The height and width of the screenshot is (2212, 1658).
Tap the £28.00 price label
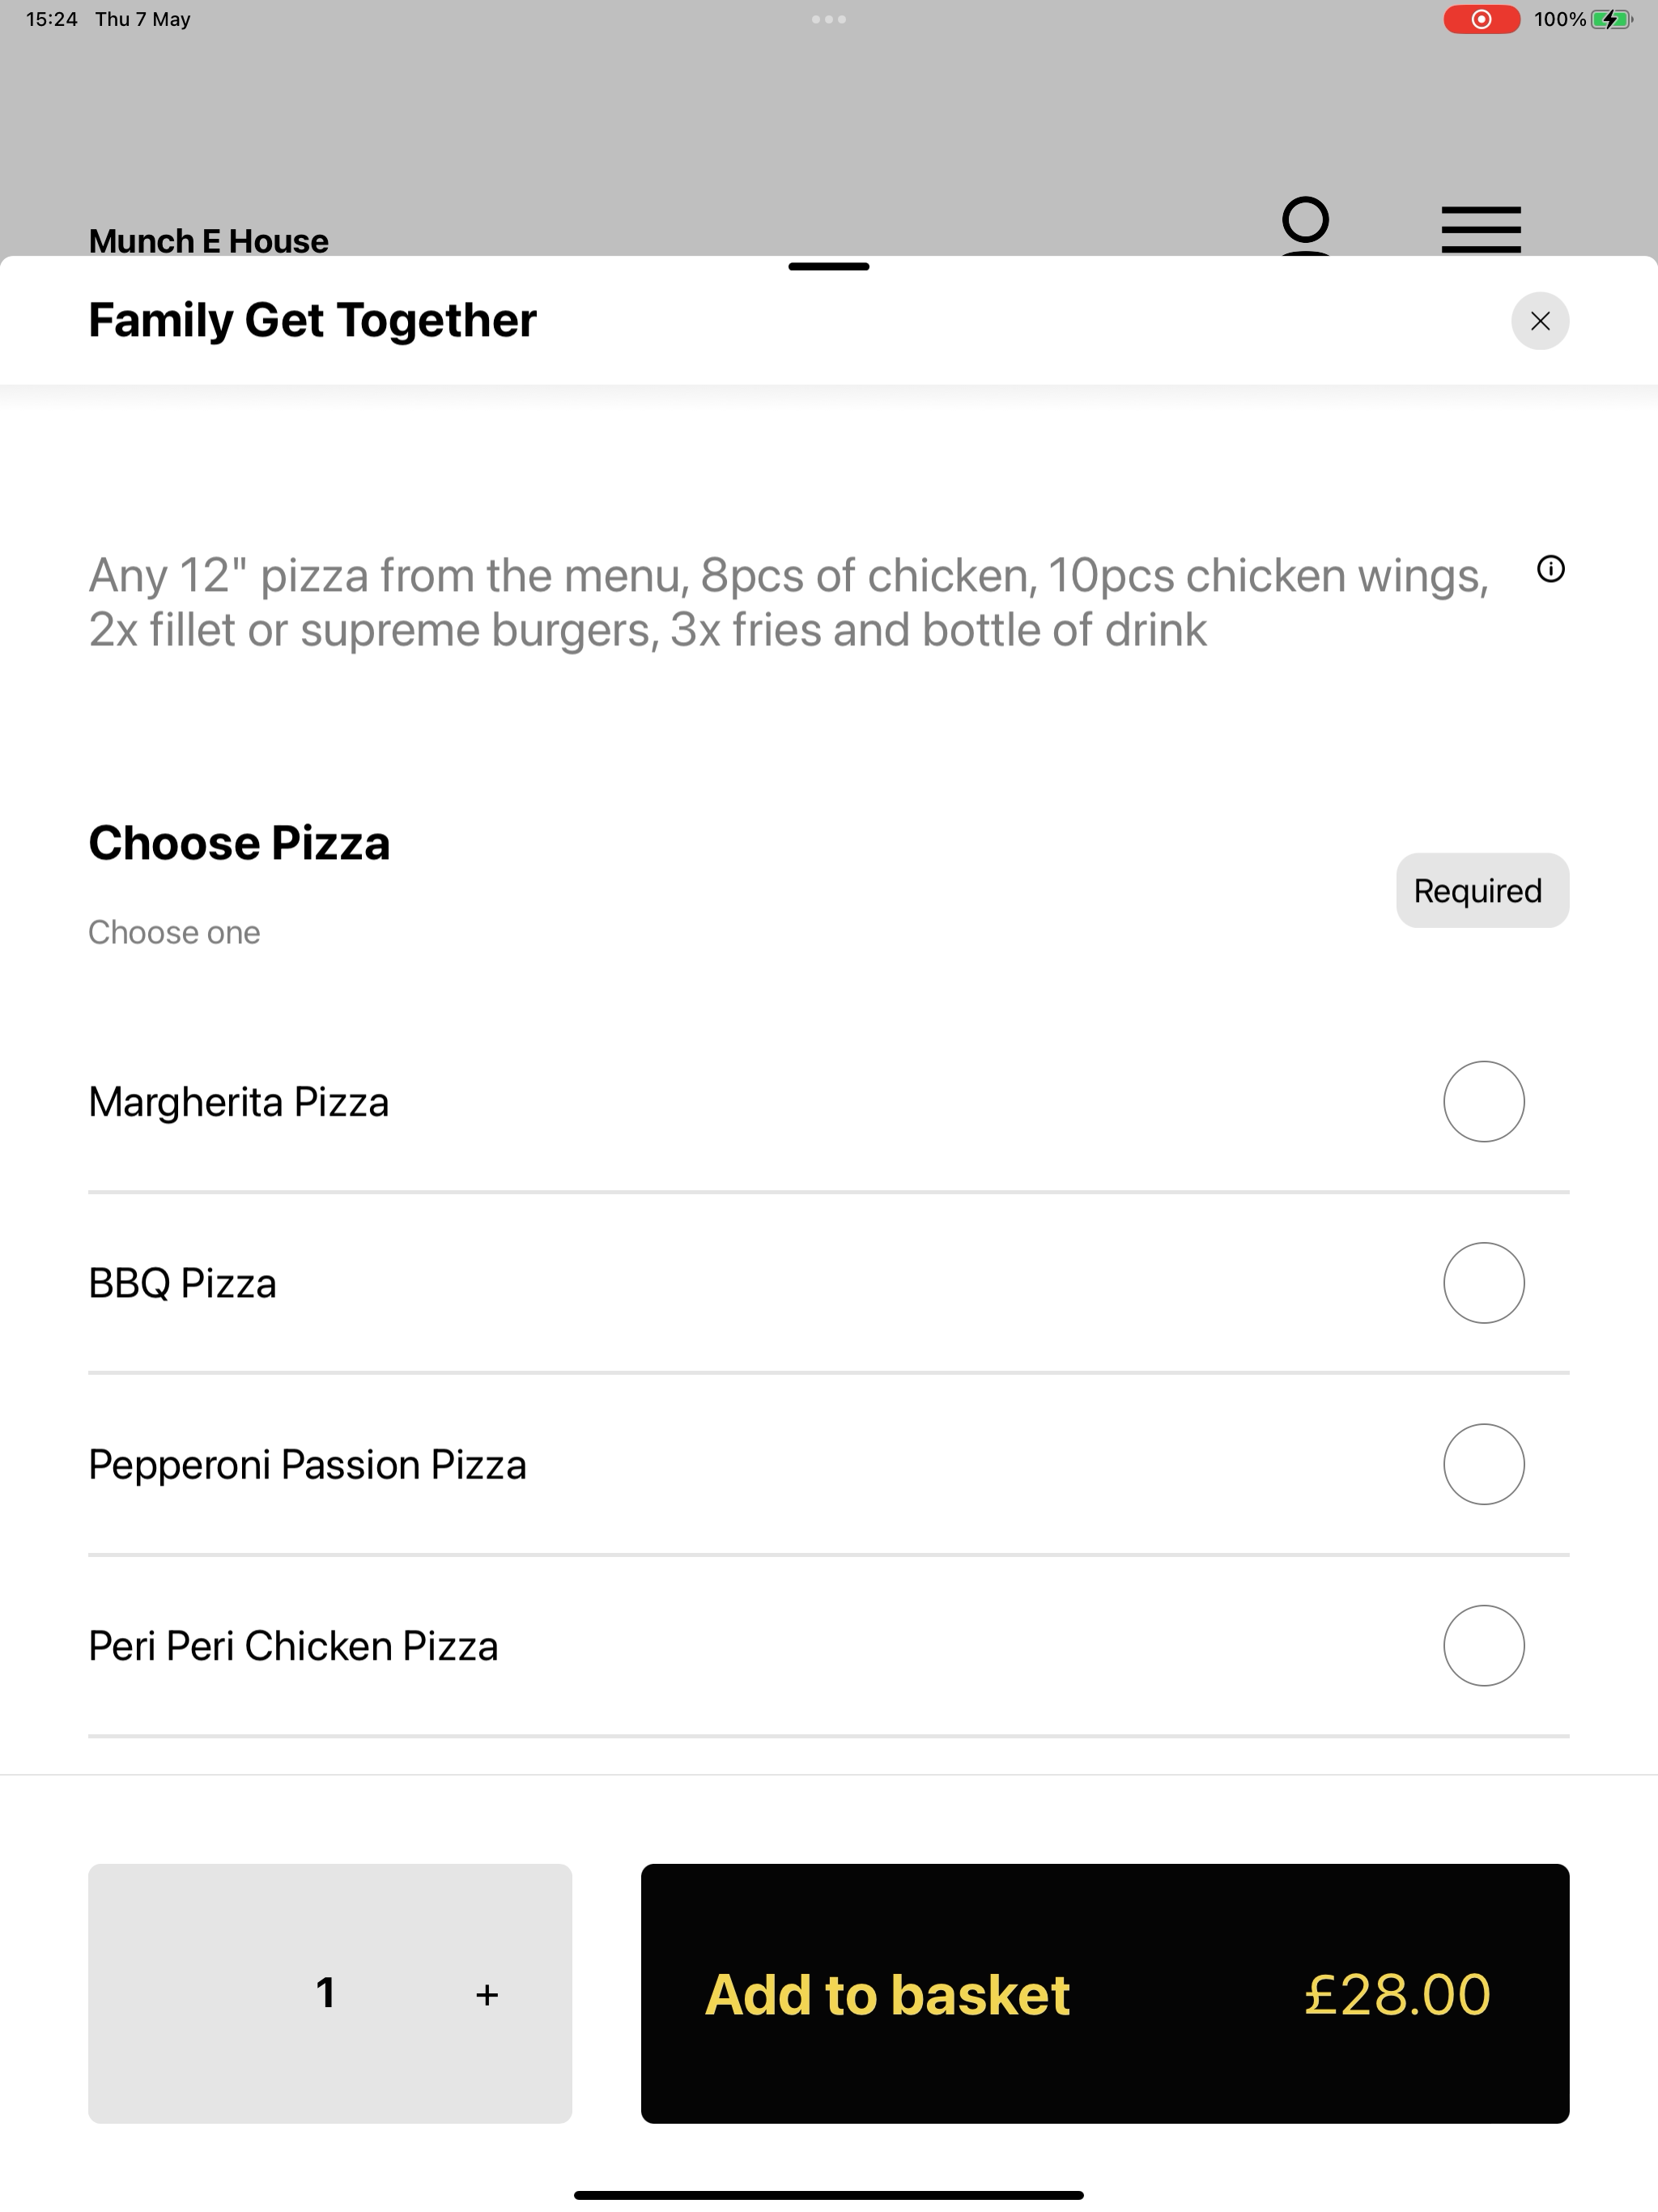click(x=1397, y=1995)
